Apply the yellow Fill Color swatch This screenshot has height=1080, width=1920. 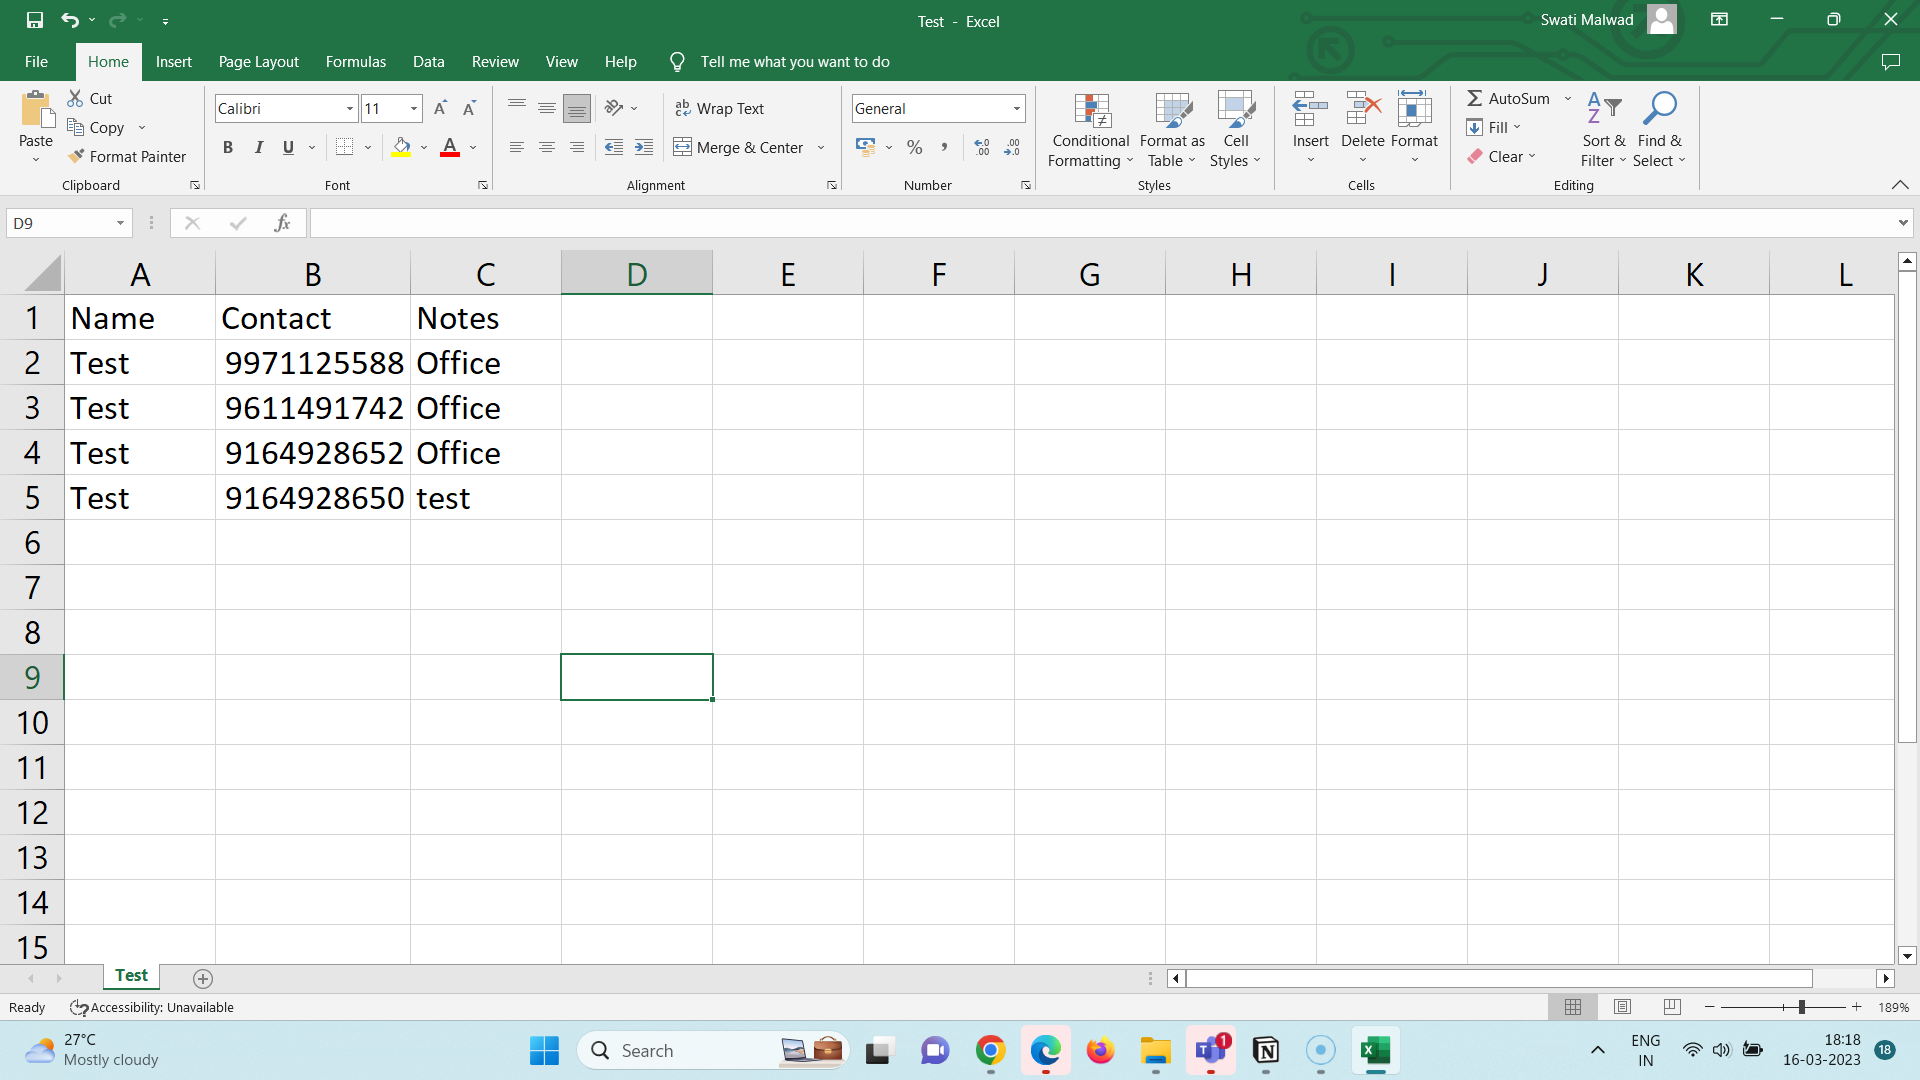[401, 147]
